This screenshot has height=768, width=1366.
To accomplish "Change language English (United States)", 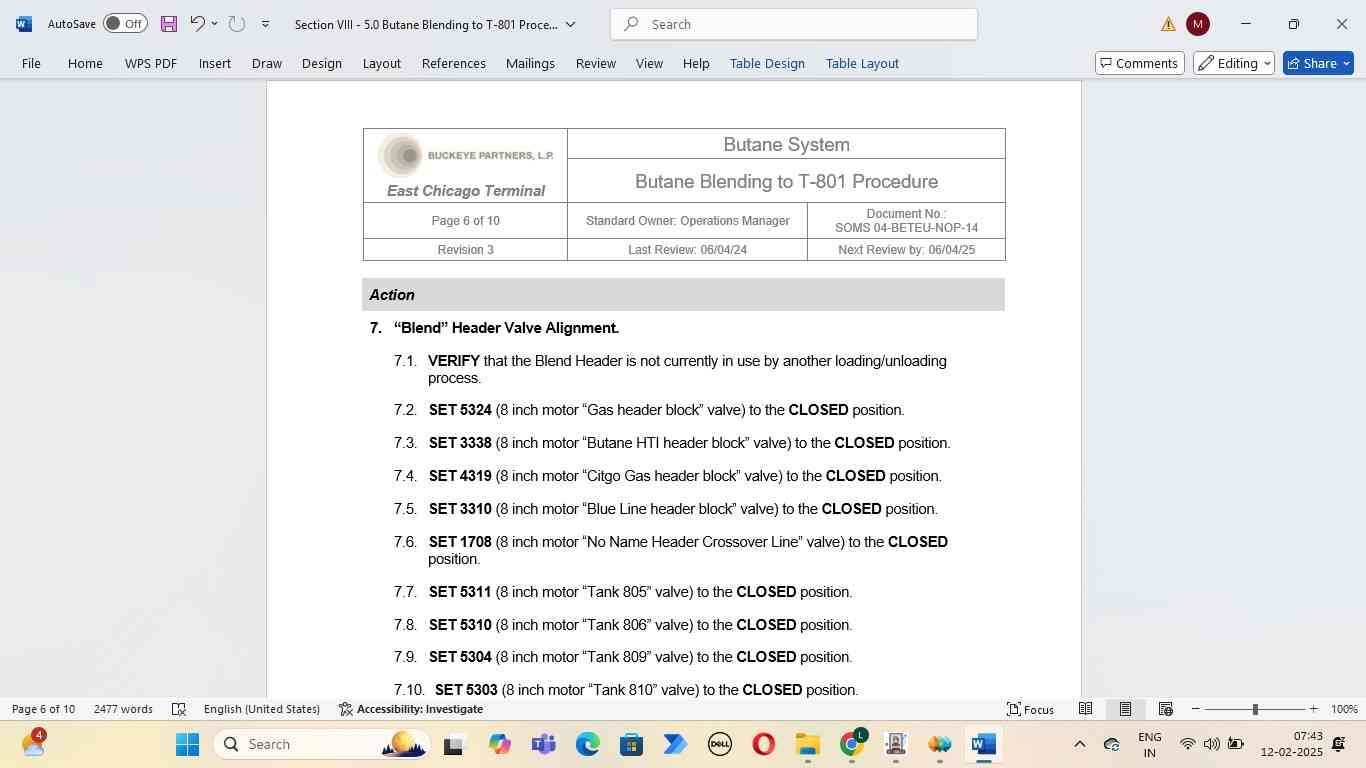I will pos(262,709).
